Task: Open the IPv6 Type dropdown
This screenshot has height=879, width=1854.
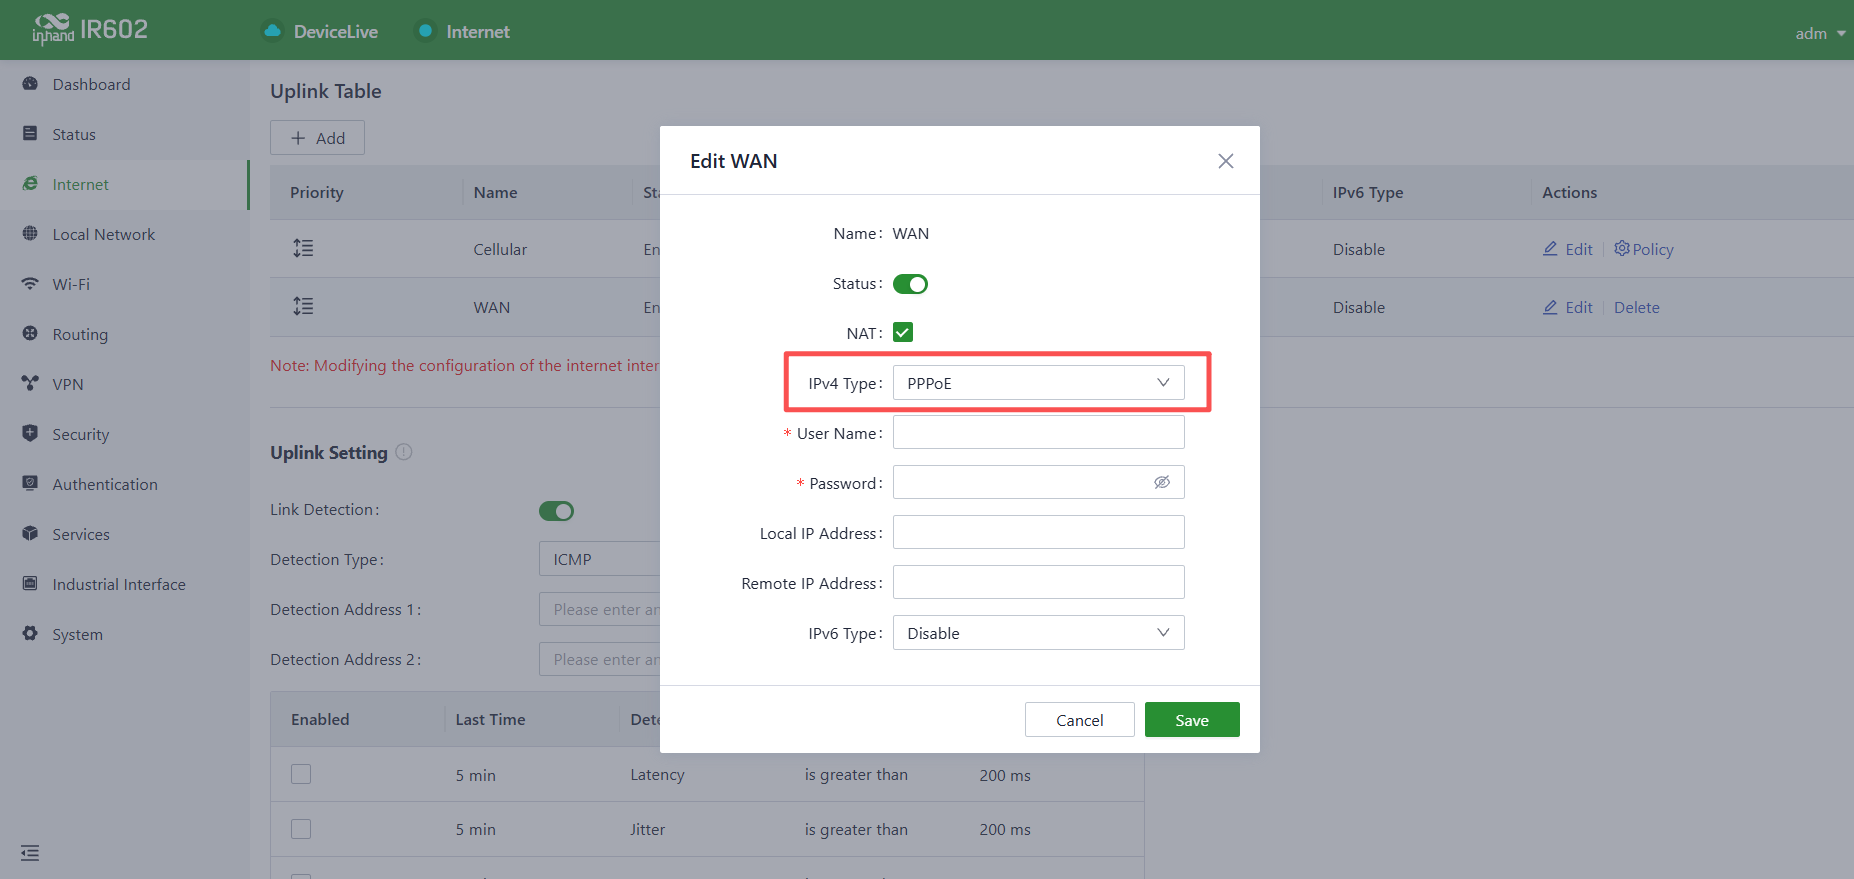Action: [x=1038, y=633]
